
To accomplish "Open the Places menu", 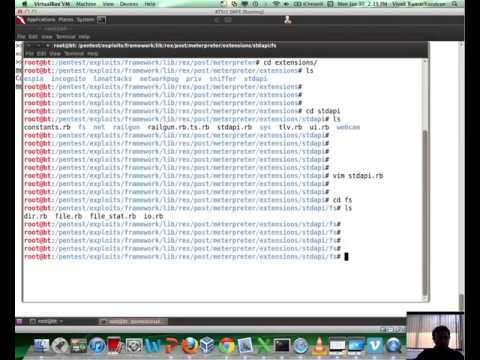I will (x=66, y=20).
